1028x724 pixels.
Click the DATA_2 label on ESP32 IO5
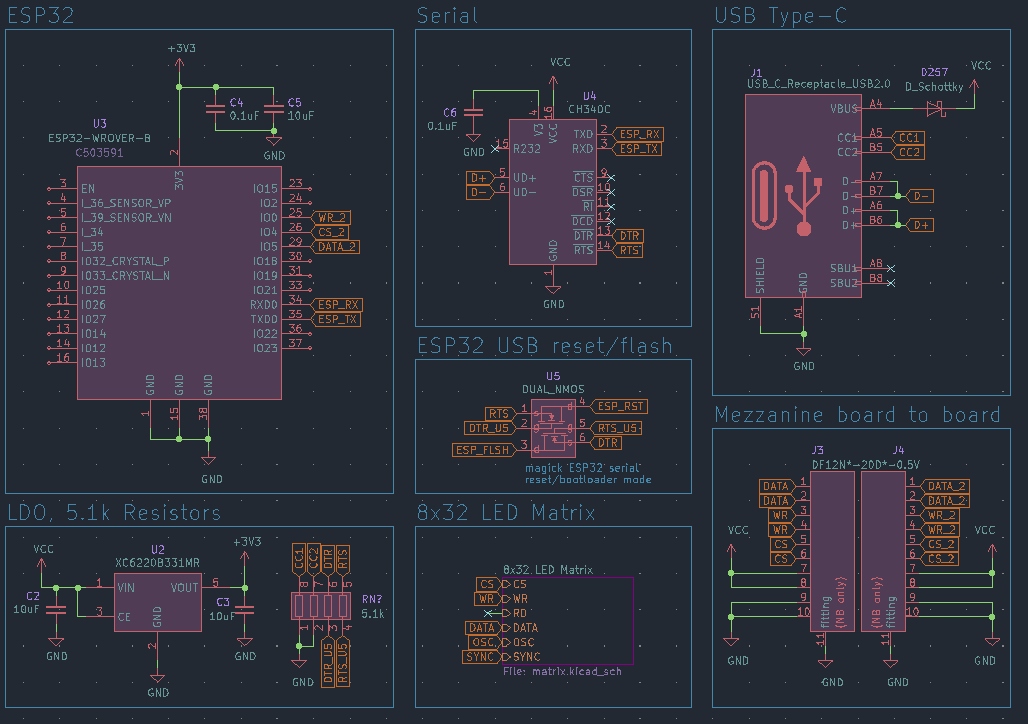pyautogui.click(x=336, y=247)
